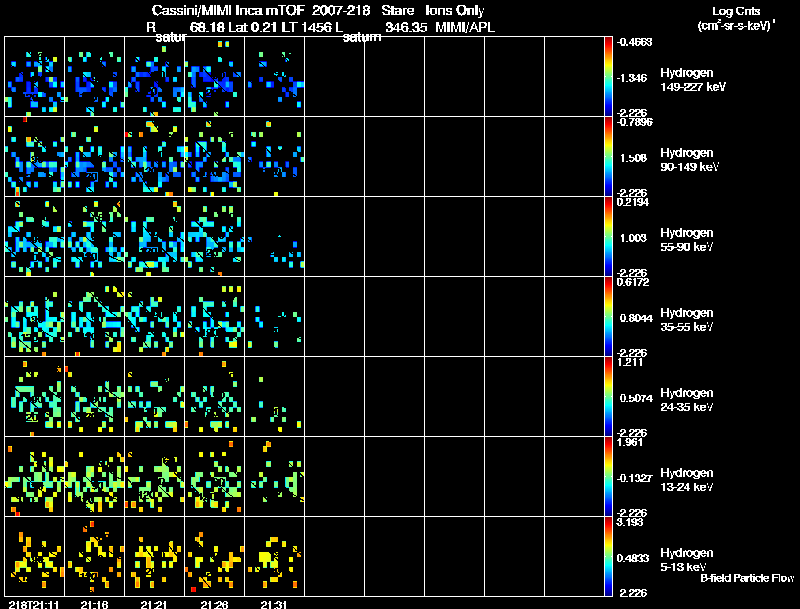This screenshot has height=609, width=800.
Task: Select the color bar beside Hydrogen 24-35 keV
Action: tap(608, 397)
